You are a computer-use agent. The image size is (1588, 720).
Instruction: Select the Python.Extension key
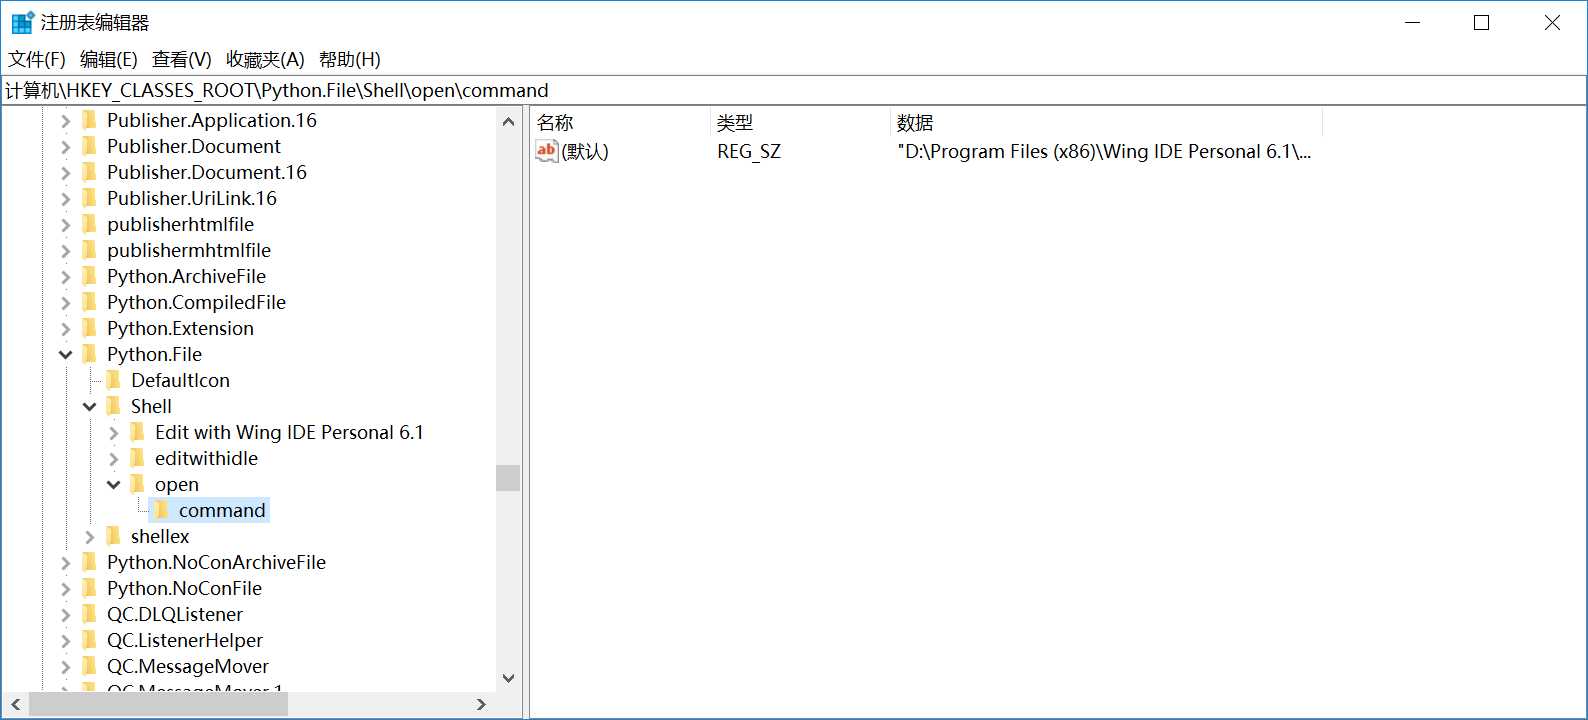pos(181,328)
